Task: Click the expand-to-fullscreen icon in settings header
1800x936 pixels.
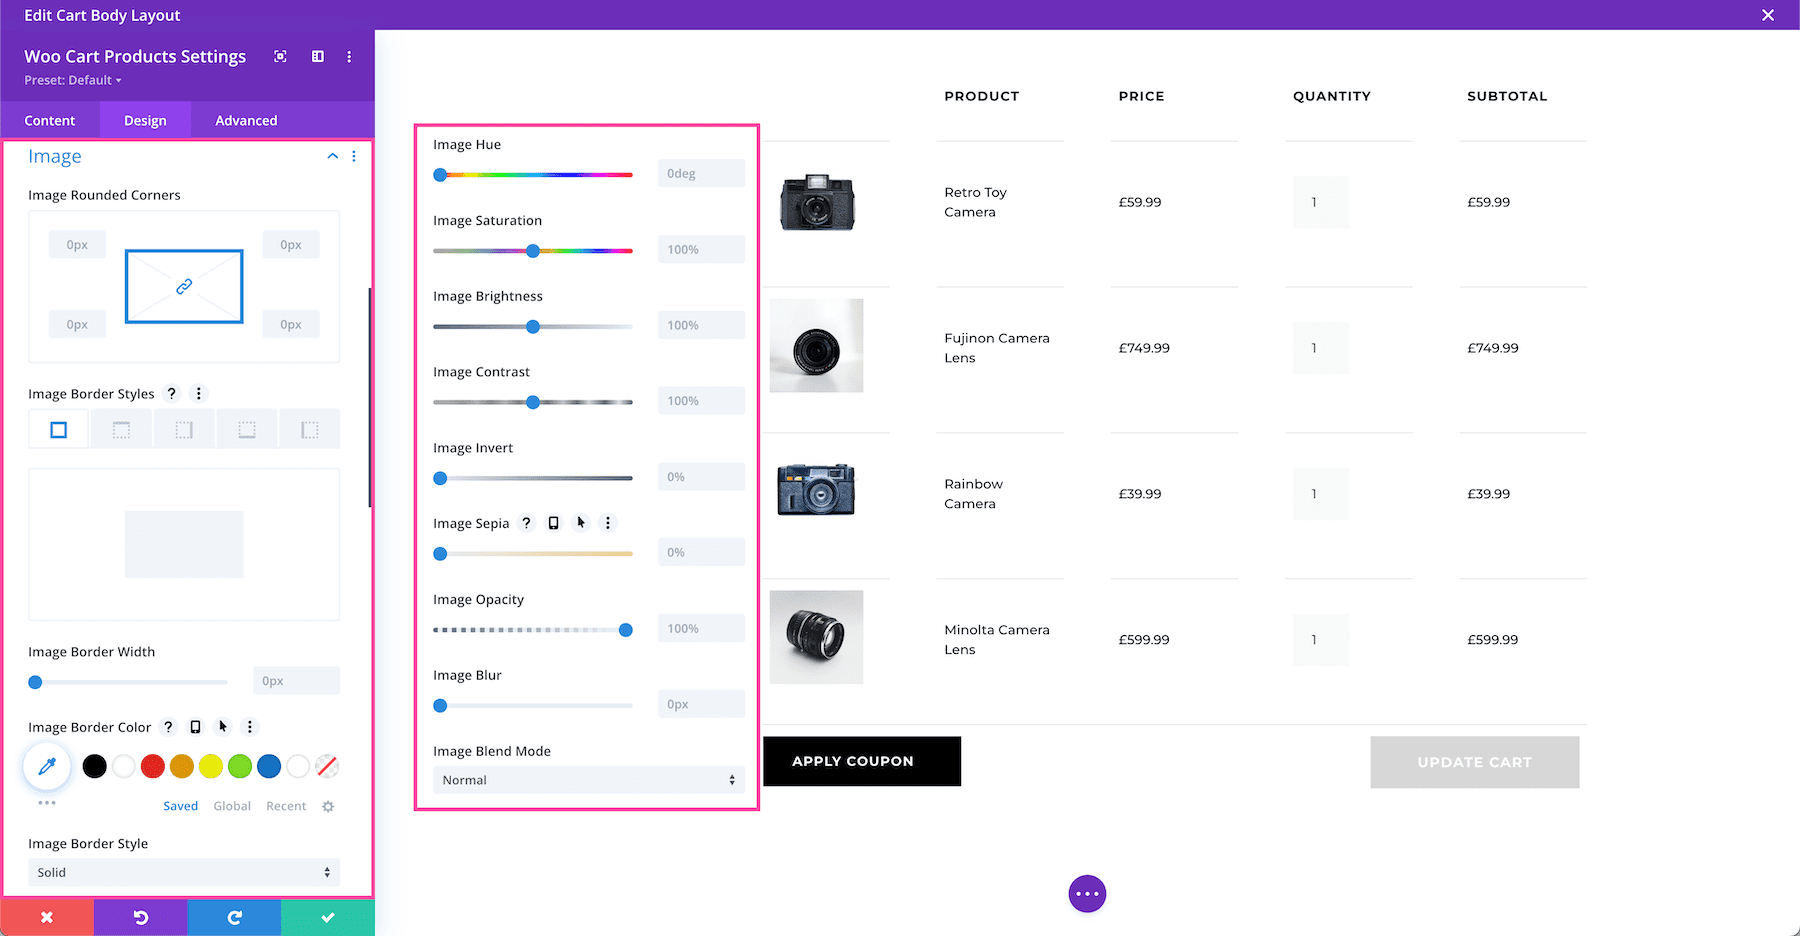Action: [280, 56]
